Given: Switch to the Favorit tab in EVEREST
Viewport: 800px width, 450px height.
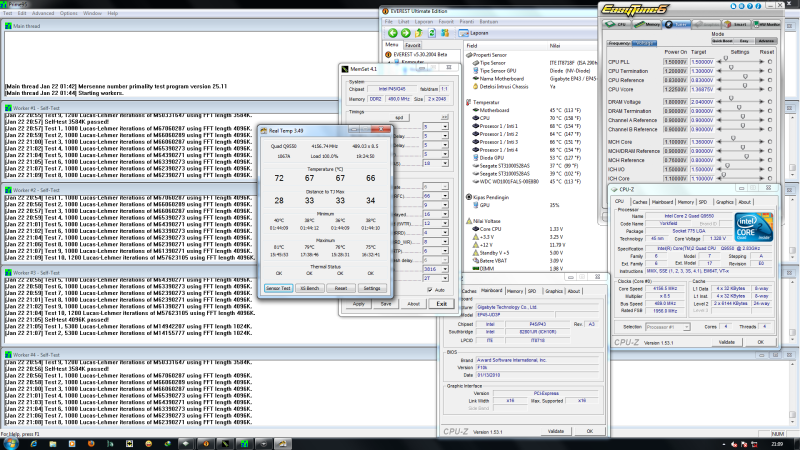Looking at the screenshot, I should tap(412, 45).
